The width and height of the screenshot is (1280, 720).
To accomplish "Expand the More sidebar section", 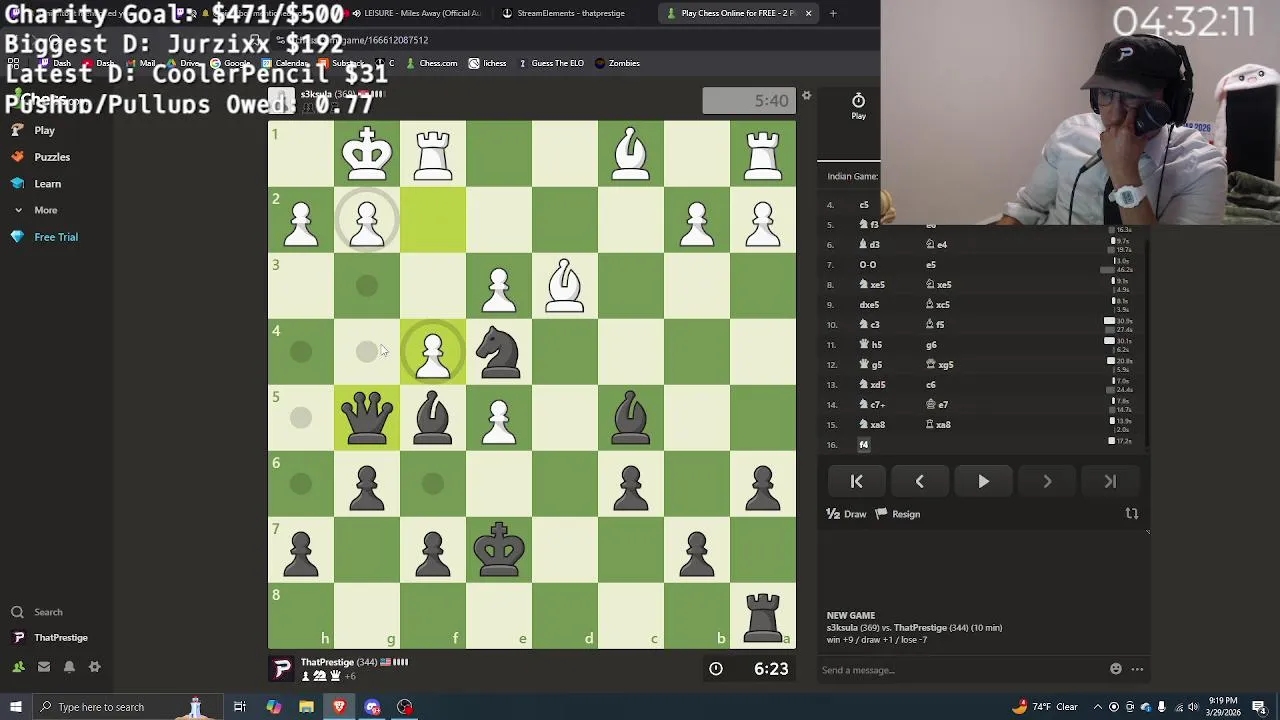I will 35,210.
